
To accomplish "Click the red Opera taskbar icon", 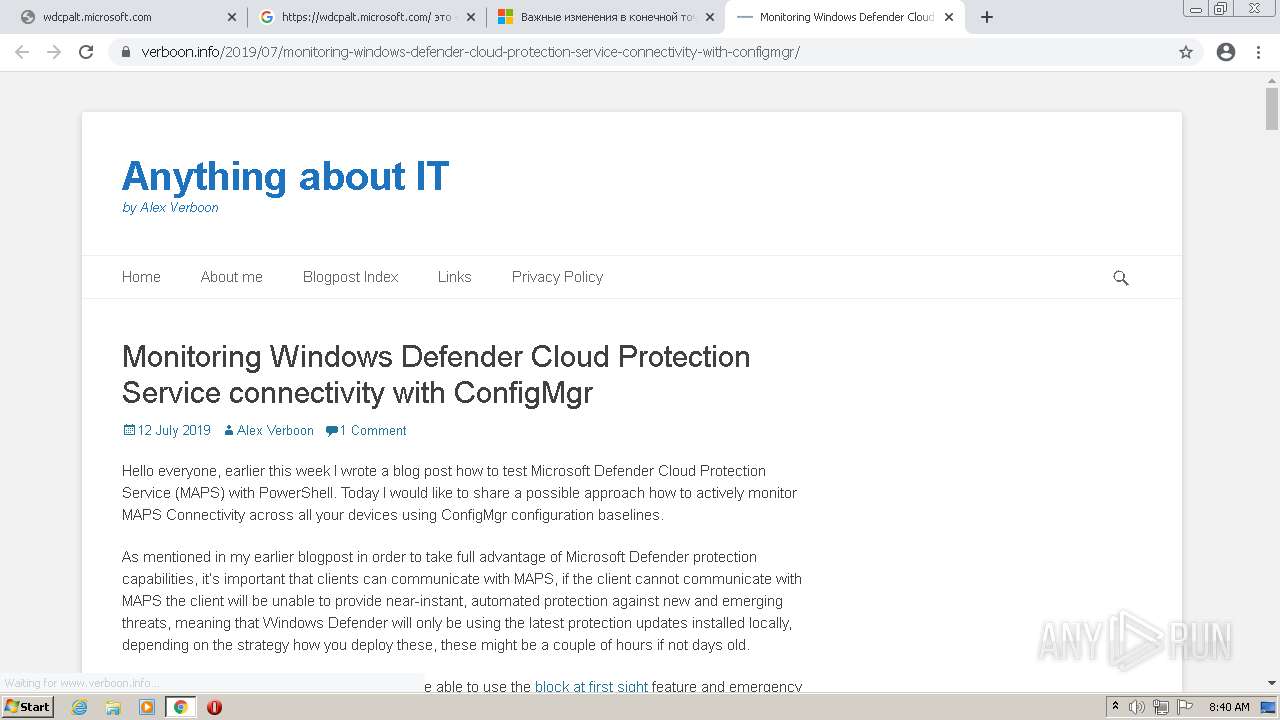I will pyautogui.click(x=214, y=707).
